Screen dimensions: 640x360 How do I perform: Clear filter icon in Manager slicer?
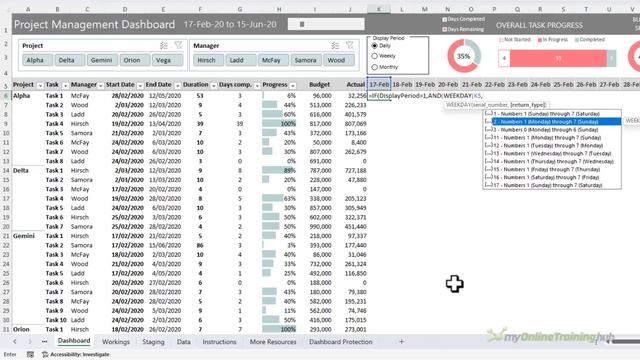pyautogui.click(x=350, y=45)
